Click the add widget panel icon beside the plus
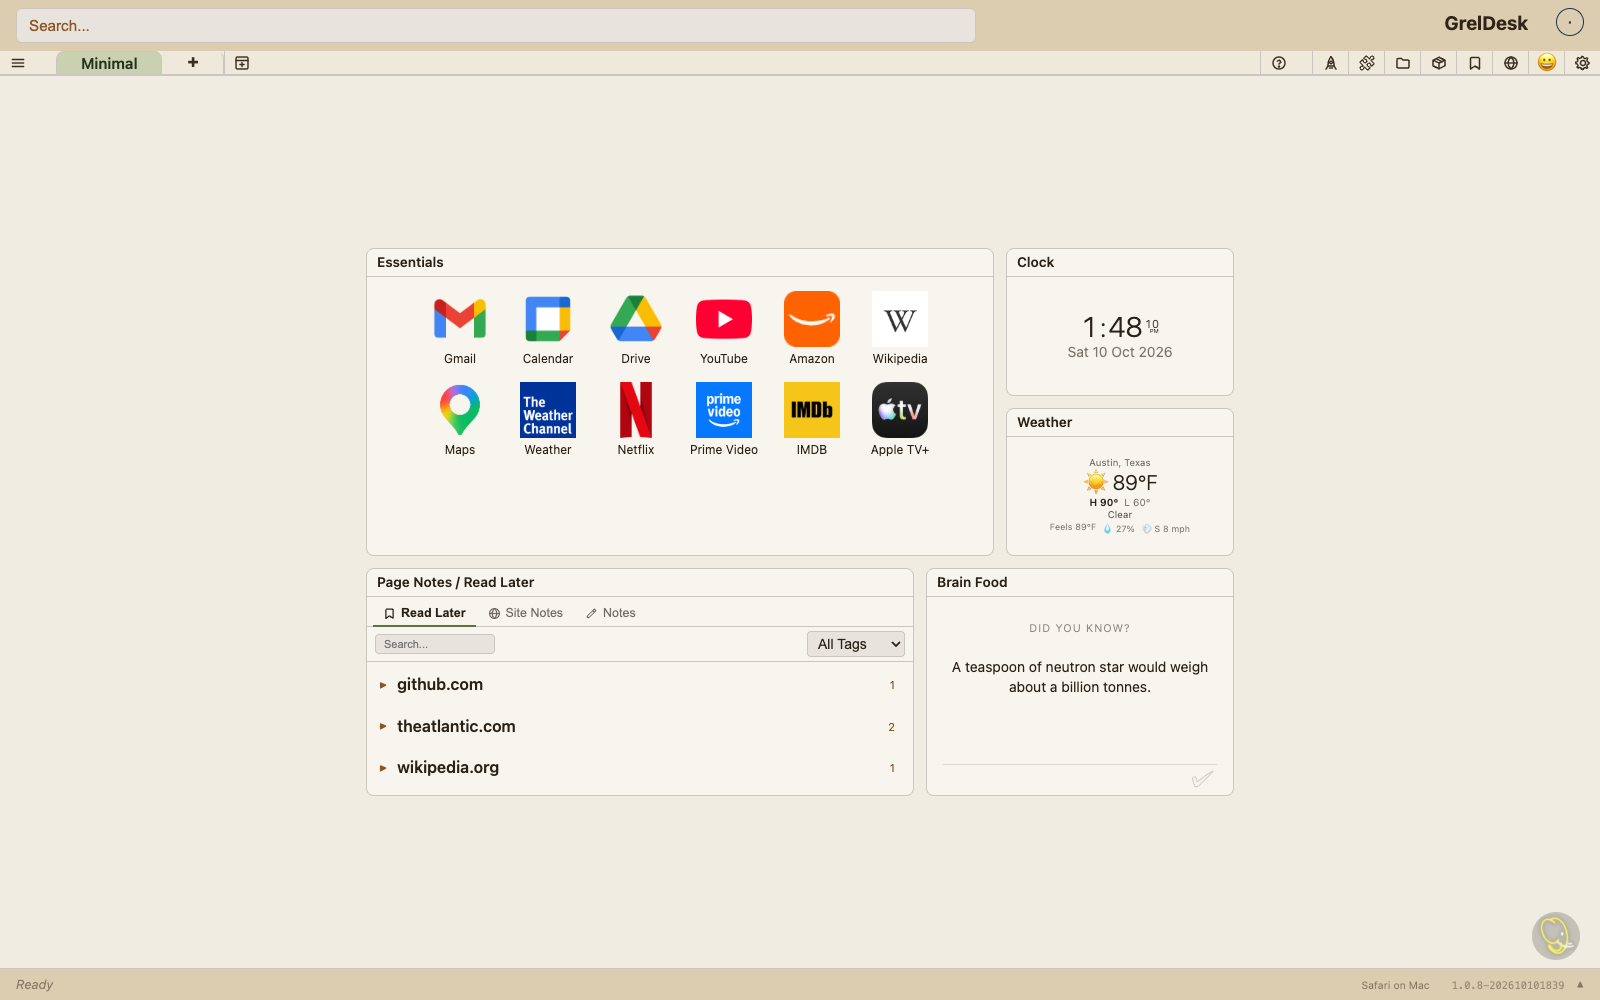Screen dimensions: 1600x1000 [x=242, y=63]
